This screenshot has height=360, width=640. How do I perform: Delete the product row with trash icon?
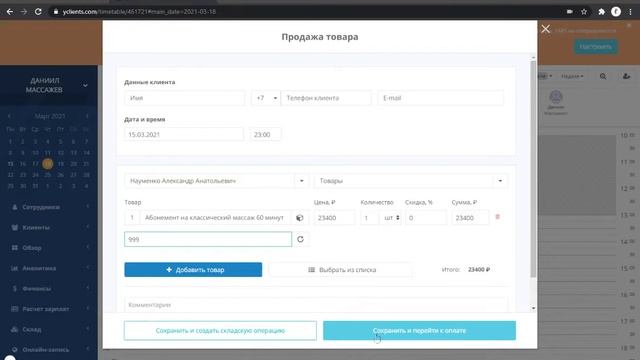click(497, 217)
